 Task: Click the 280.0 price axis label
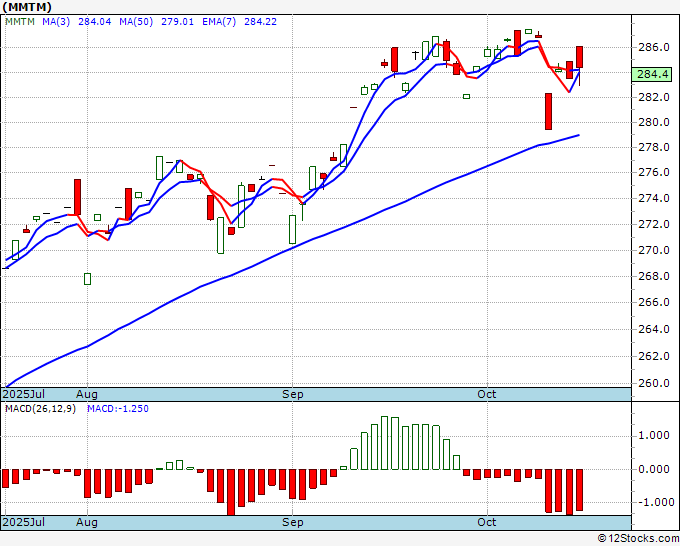(654, 122)
